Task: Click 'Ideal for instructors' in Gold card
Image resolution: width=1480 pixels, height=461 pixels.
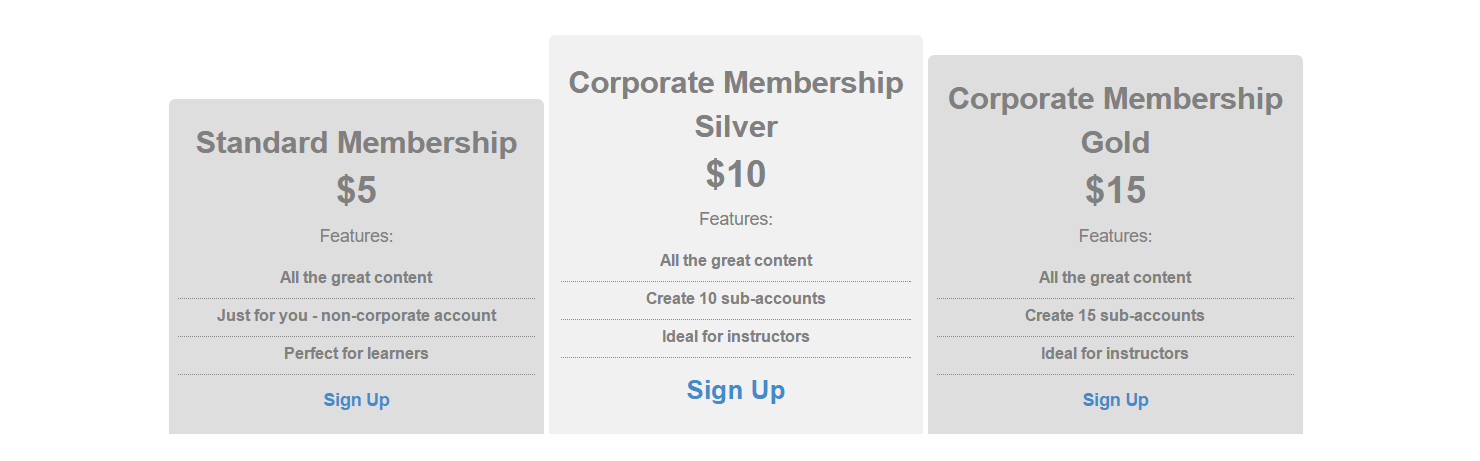Action: tap(1115, 354)
